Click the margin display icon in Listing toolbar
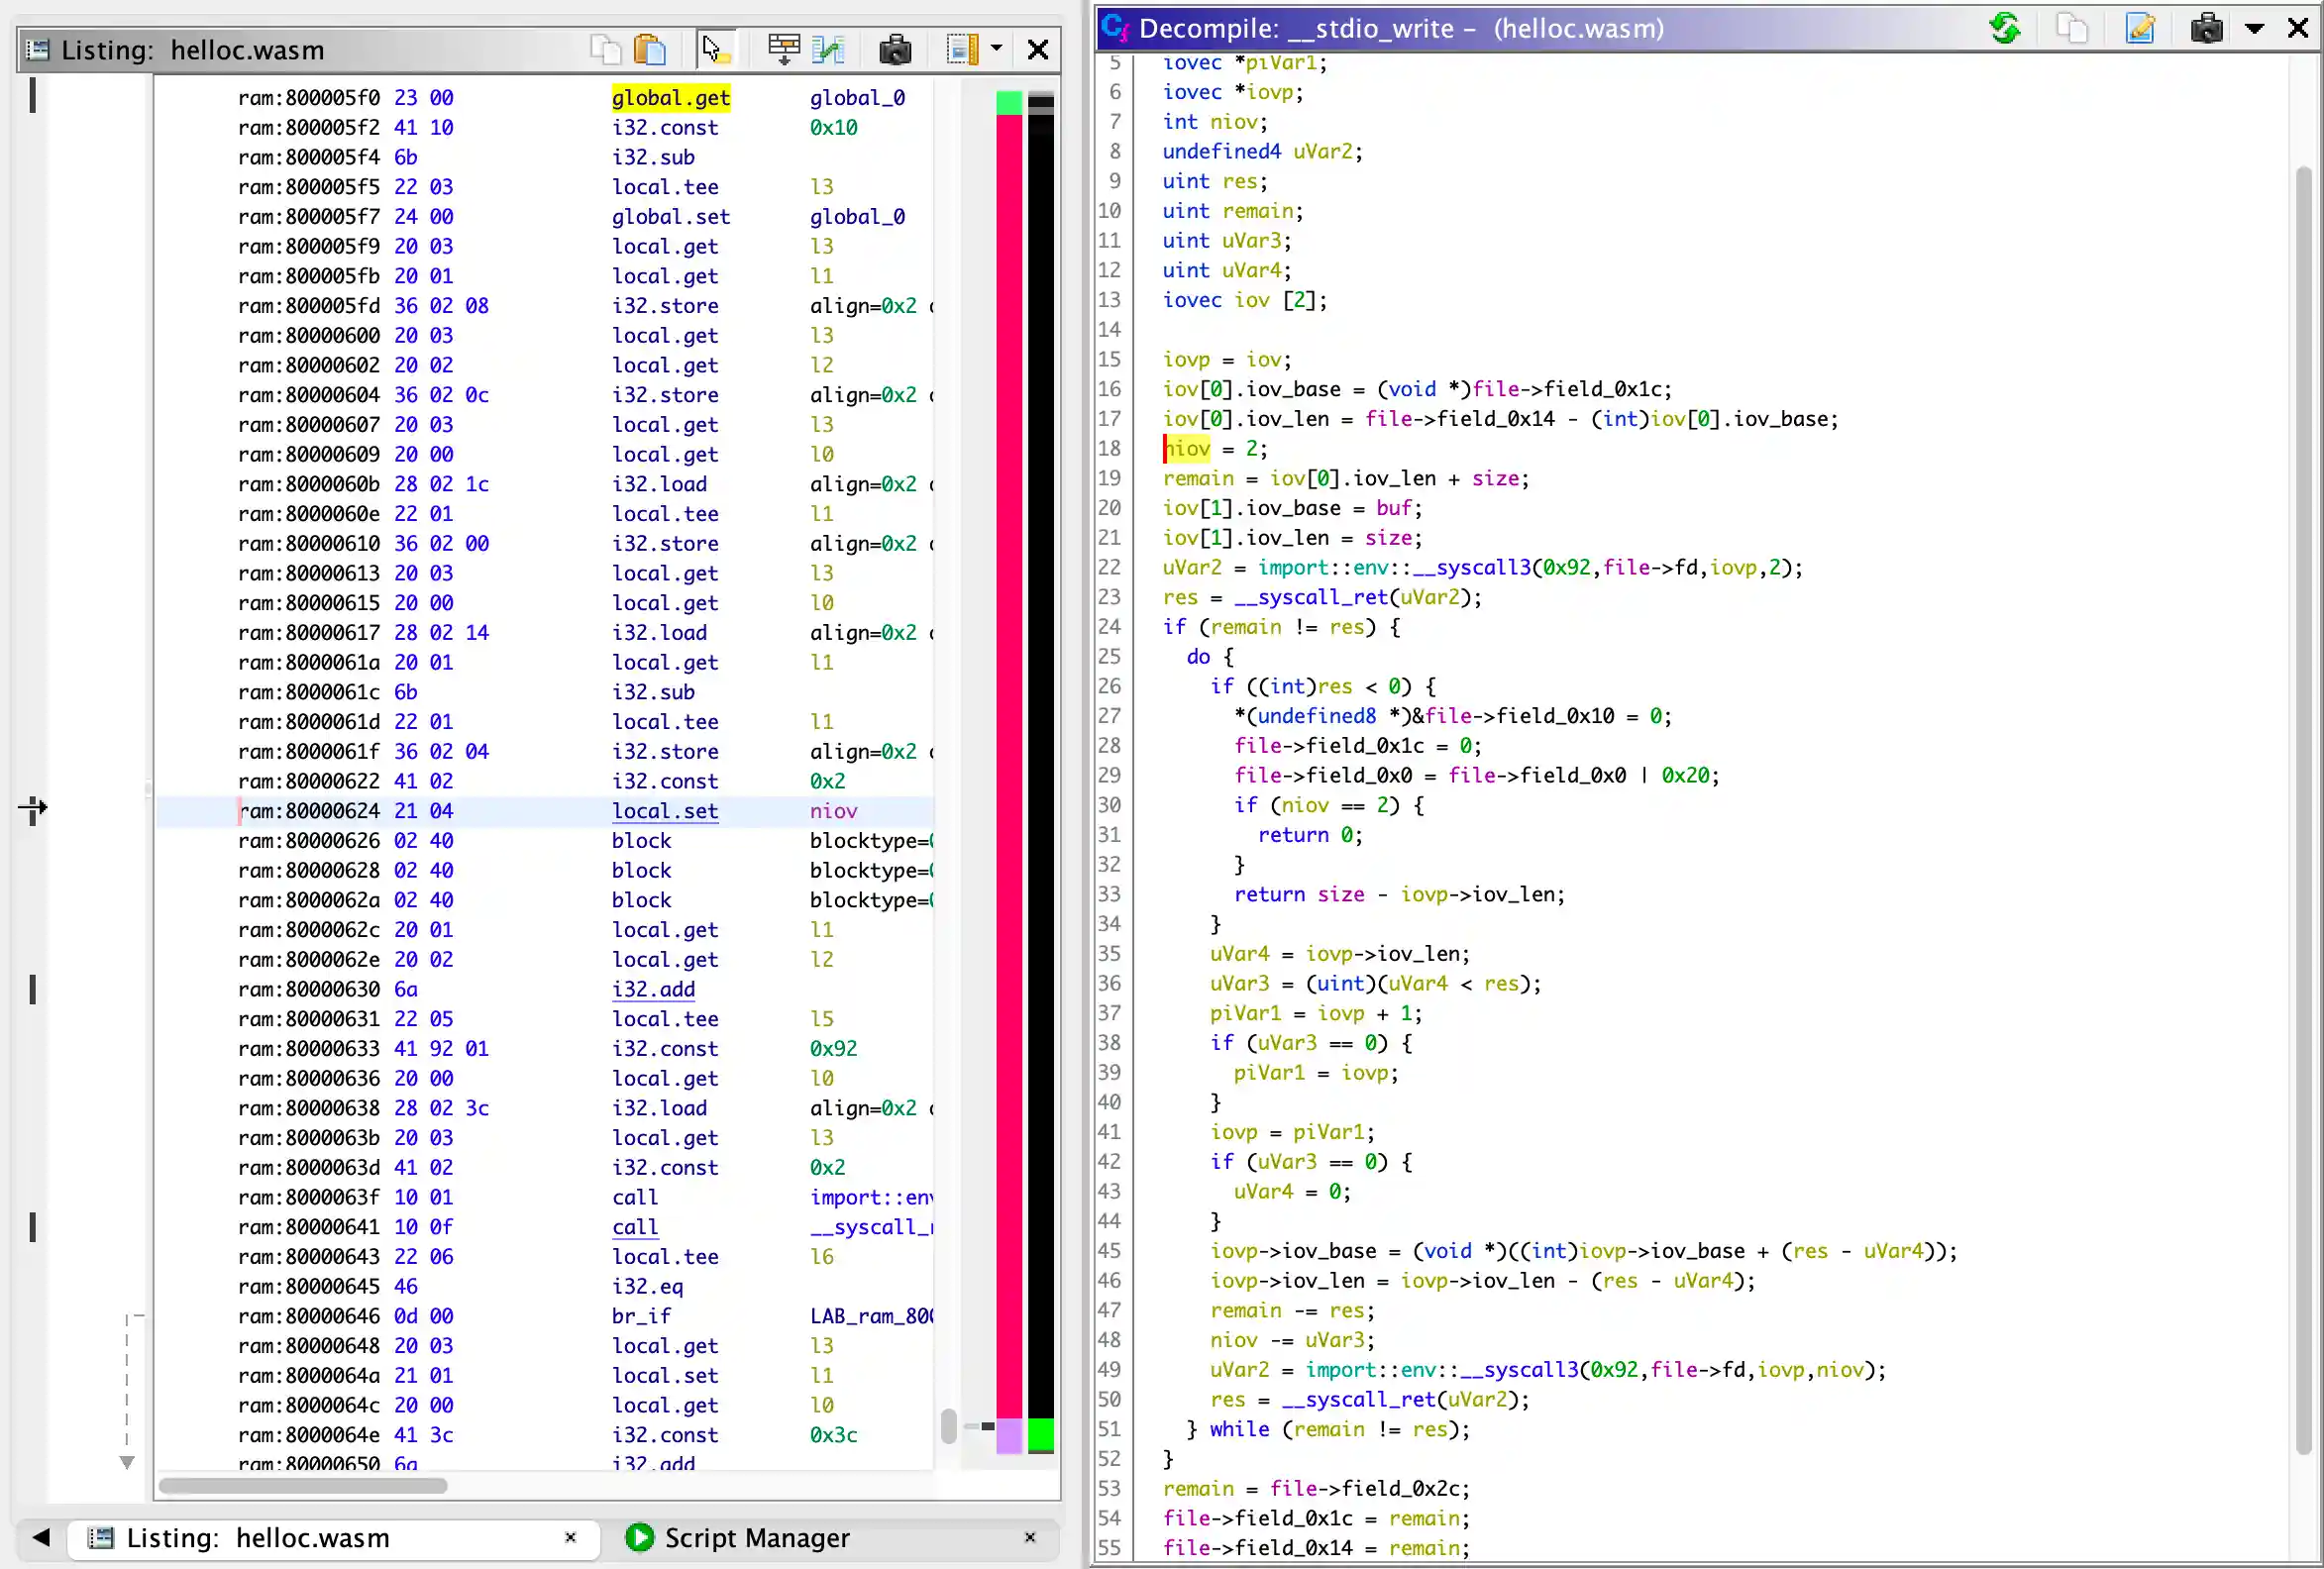 tap(963, 49)
